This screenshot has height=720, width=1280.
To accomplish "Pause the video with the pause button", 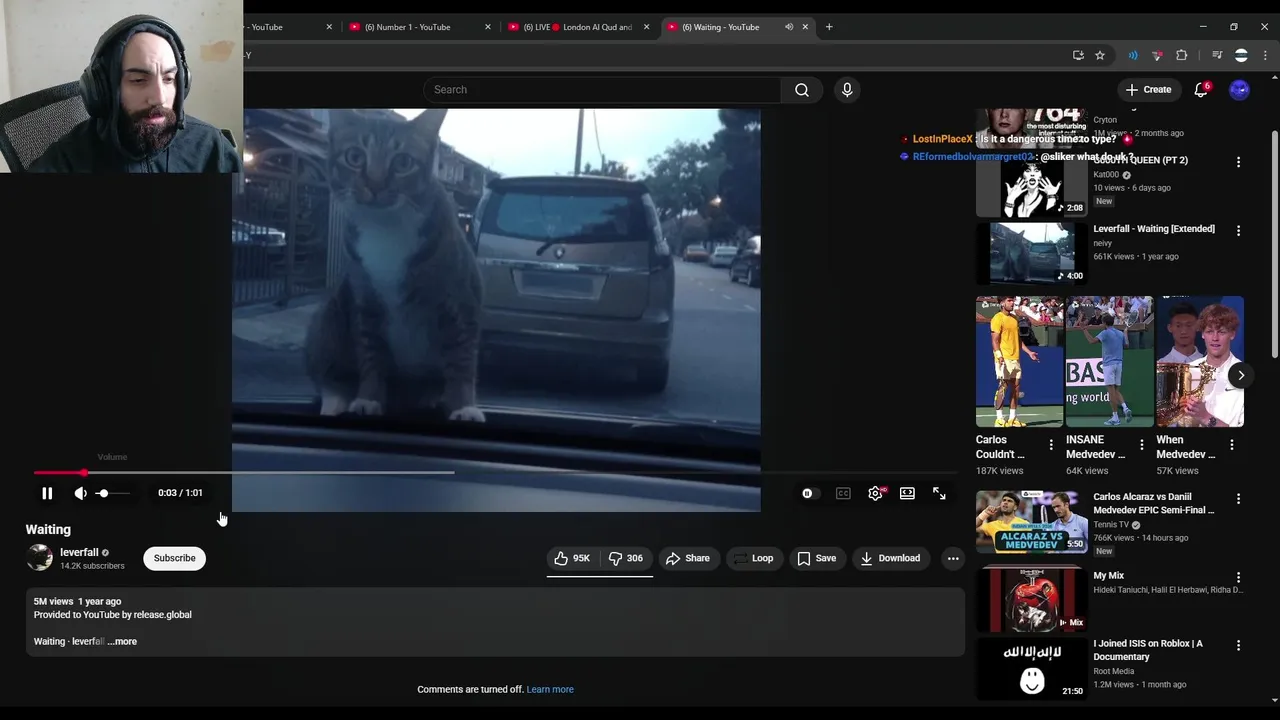I will 47,493.
